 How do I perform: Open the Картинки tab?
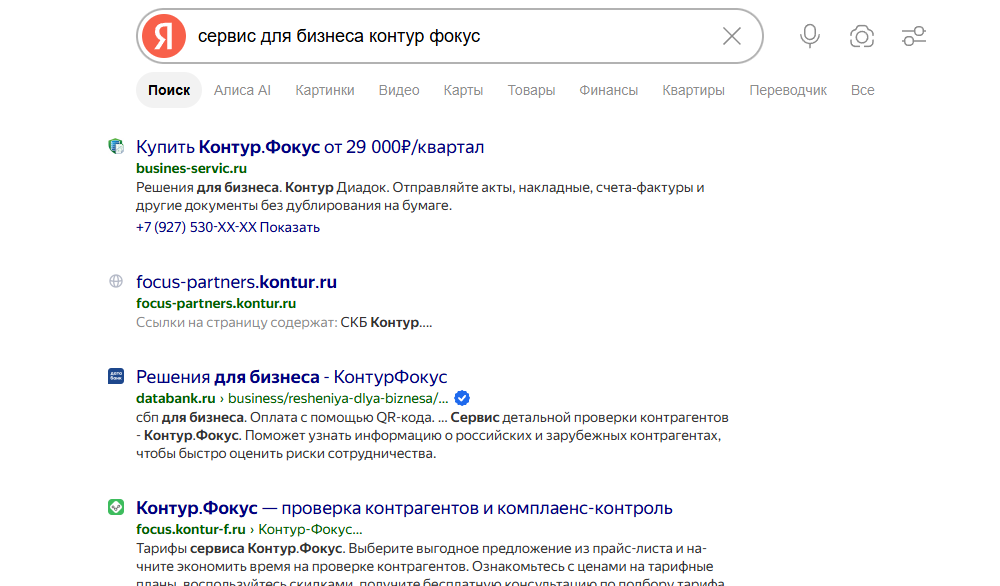325,91
